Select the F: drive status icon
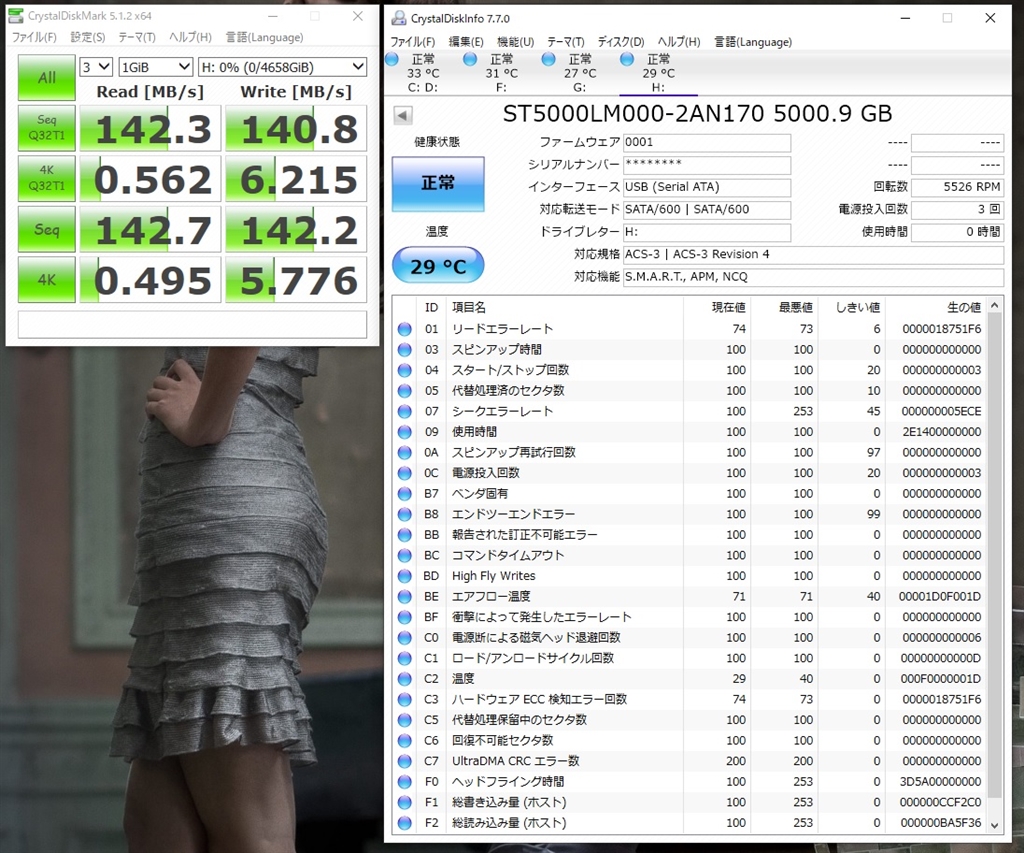Viewport: 1024px width, 853px height. tap(470, 60)
